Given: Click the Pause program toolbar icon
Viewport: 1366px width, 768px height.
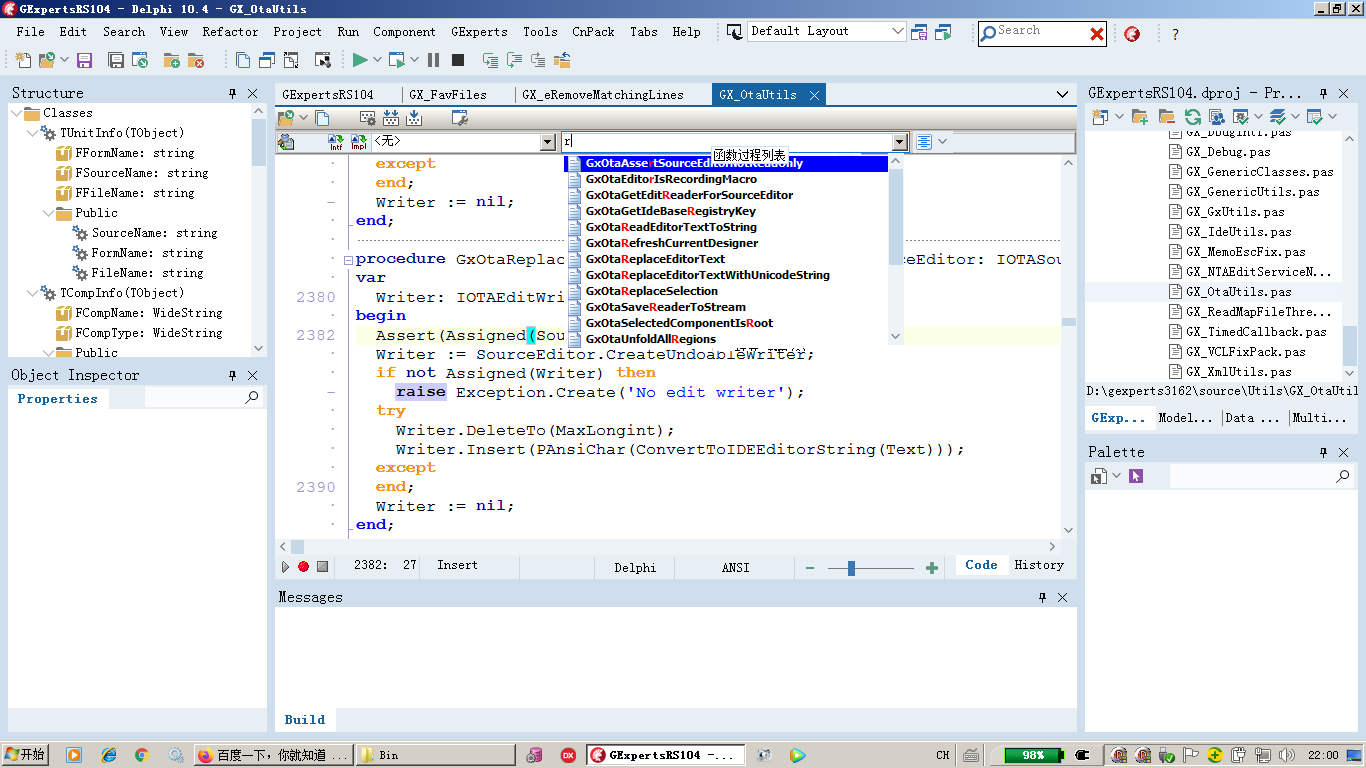Looking at the screenshot, I should pos(433,60).
